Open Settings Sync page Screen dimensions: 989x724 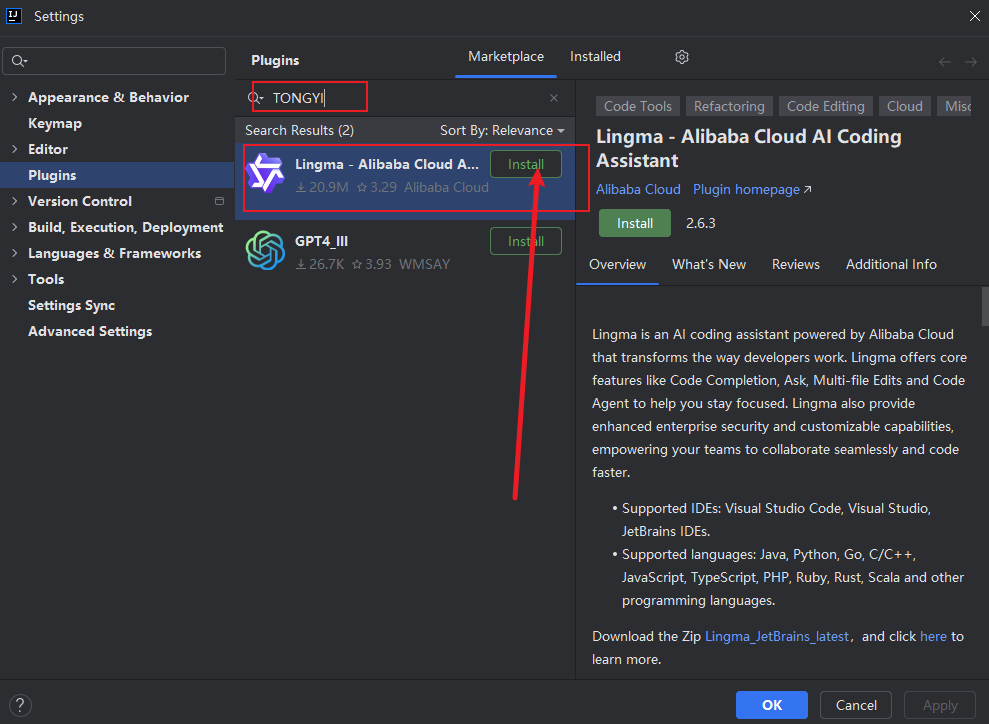(71, 305)
